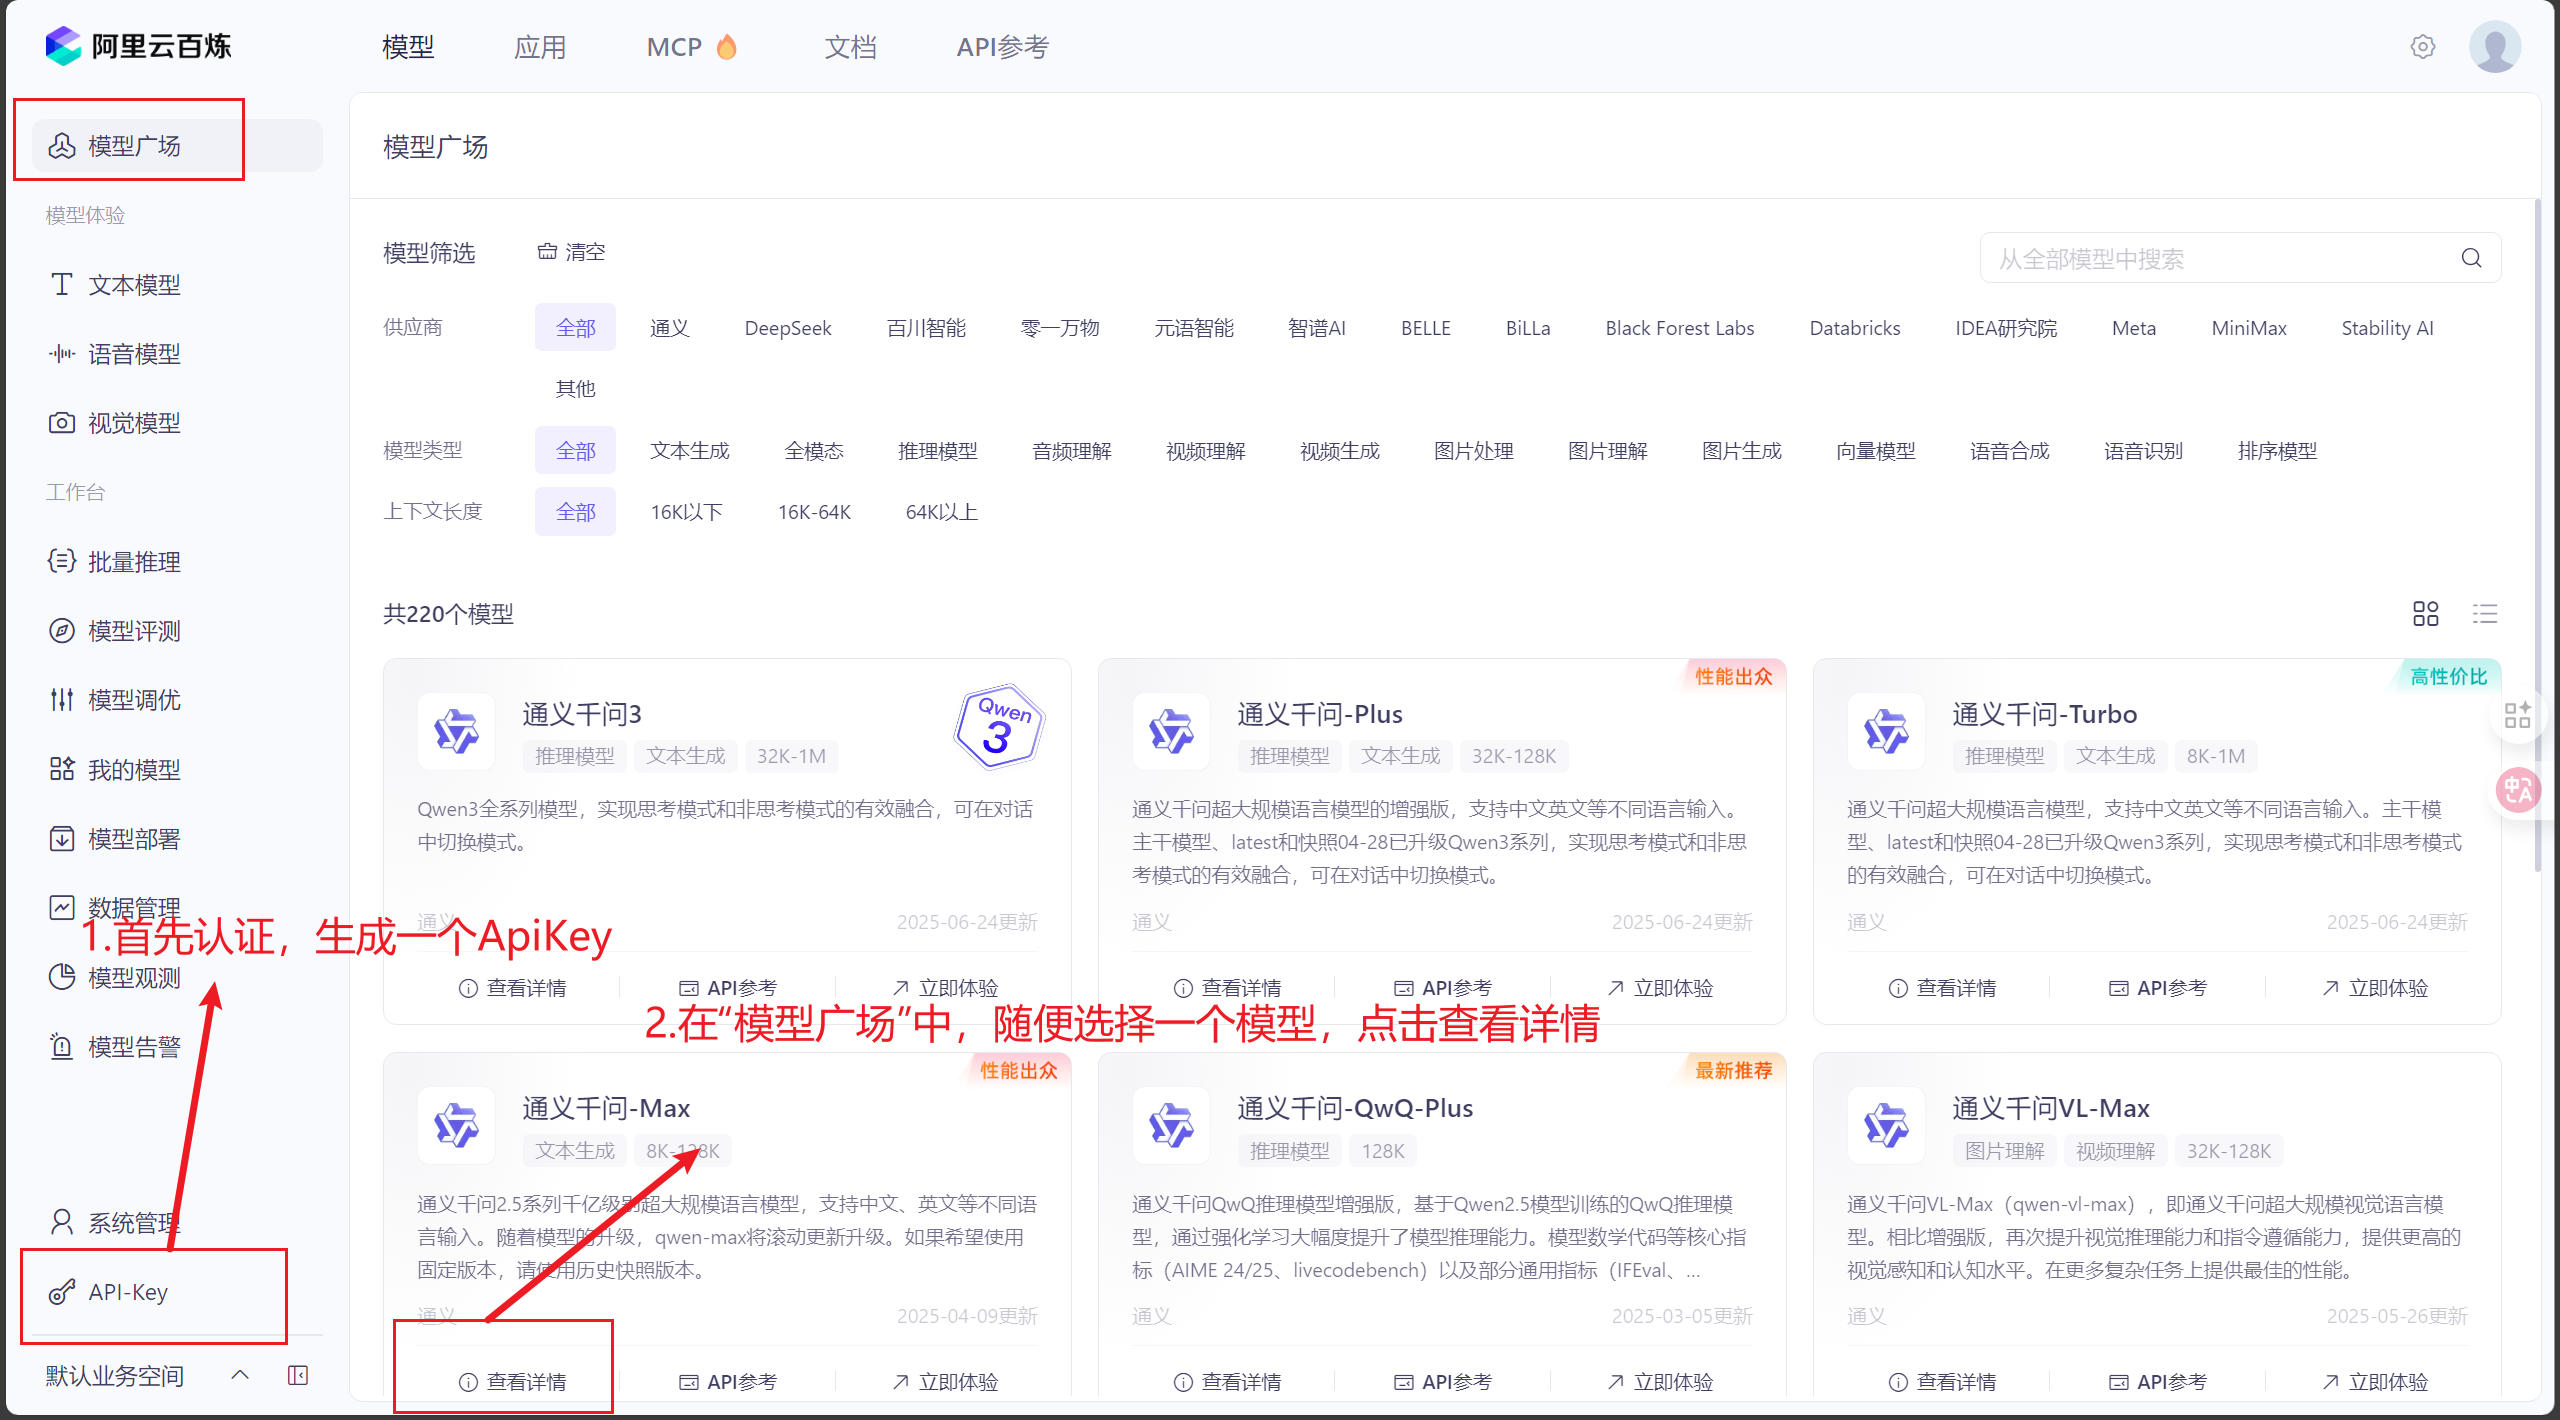The width and height of the screenshot is (2560, 1420).
Task: Switch to list view layout
Action: (x=2484, y=613)
